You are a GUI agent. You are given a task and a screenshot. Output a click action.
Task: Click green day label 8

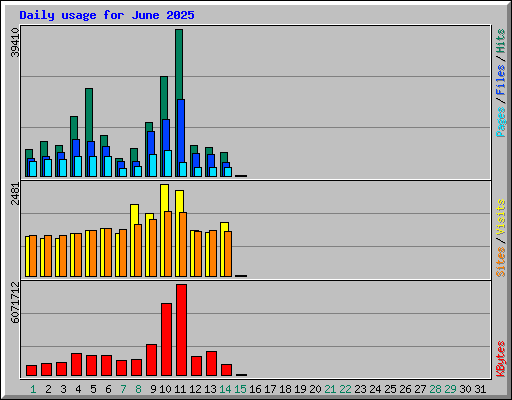(138, 389)
